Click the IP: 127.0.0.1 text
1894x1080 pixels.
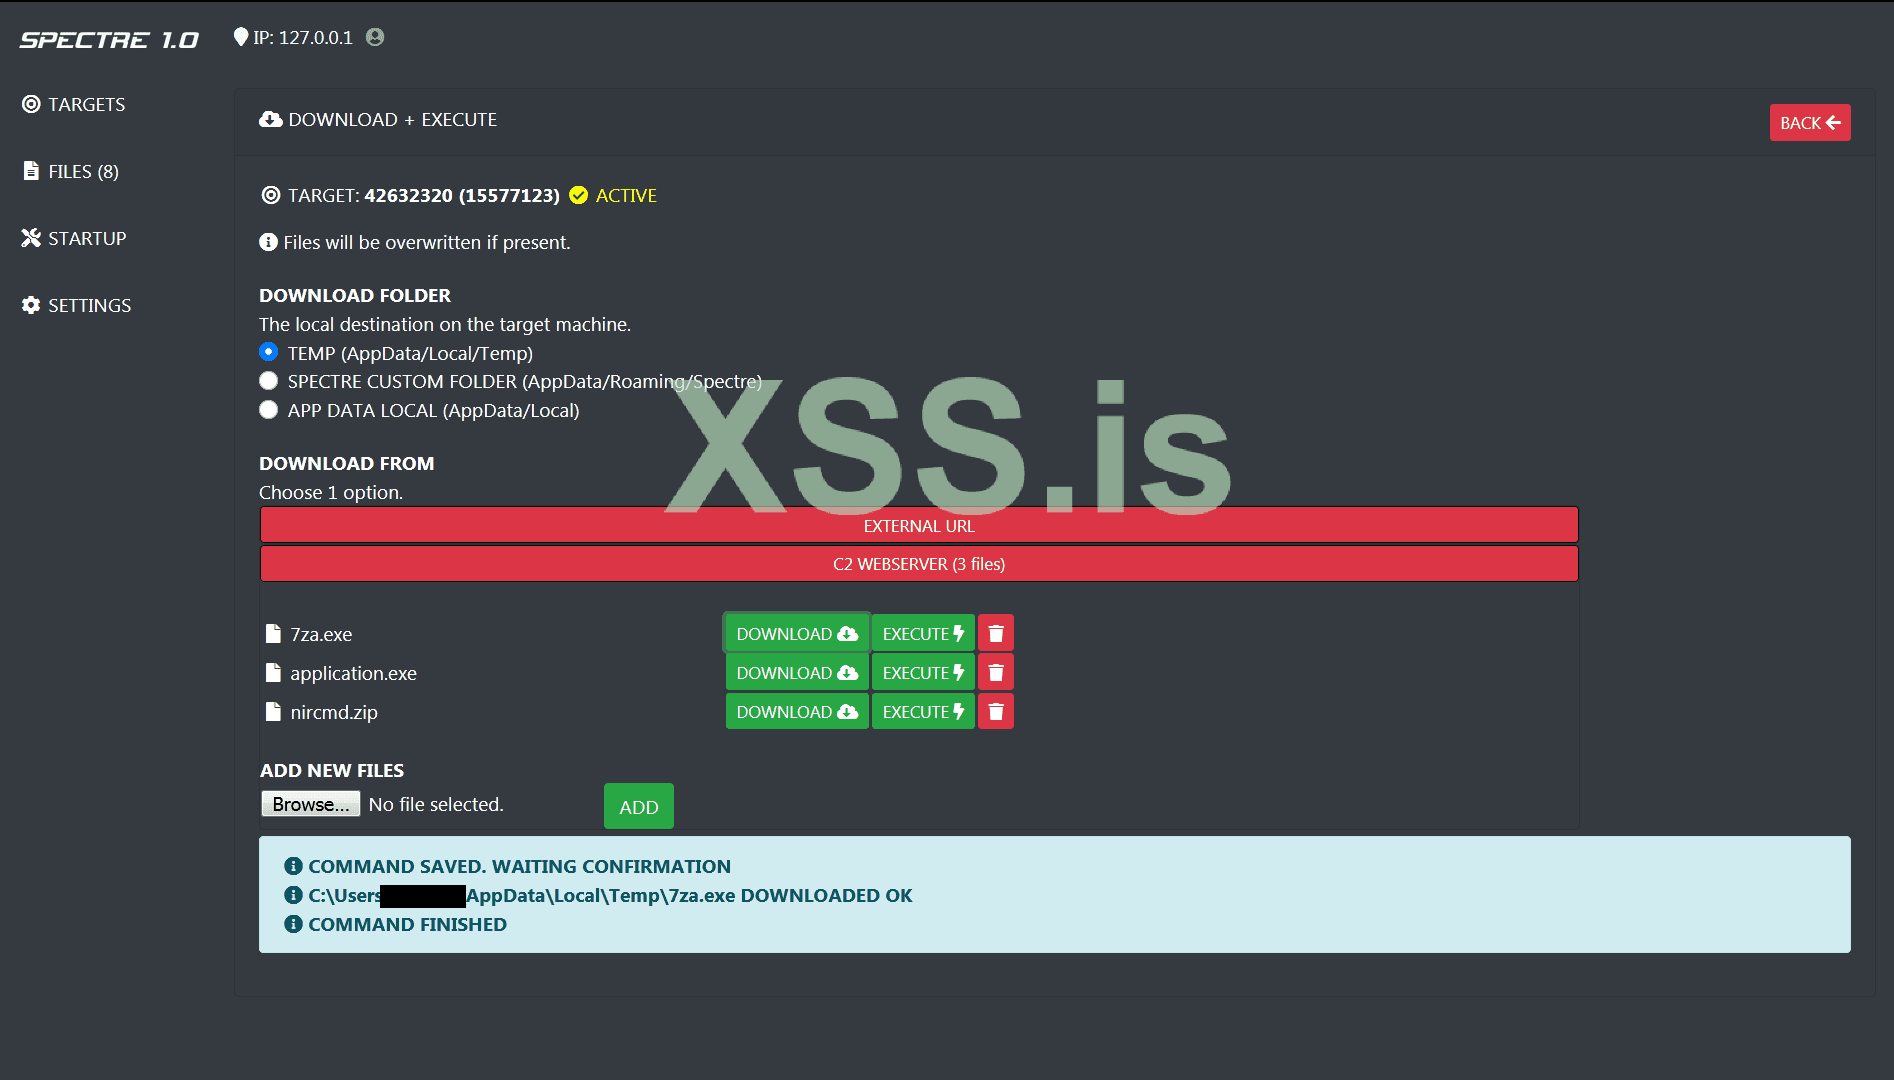[x=303, y=37]
